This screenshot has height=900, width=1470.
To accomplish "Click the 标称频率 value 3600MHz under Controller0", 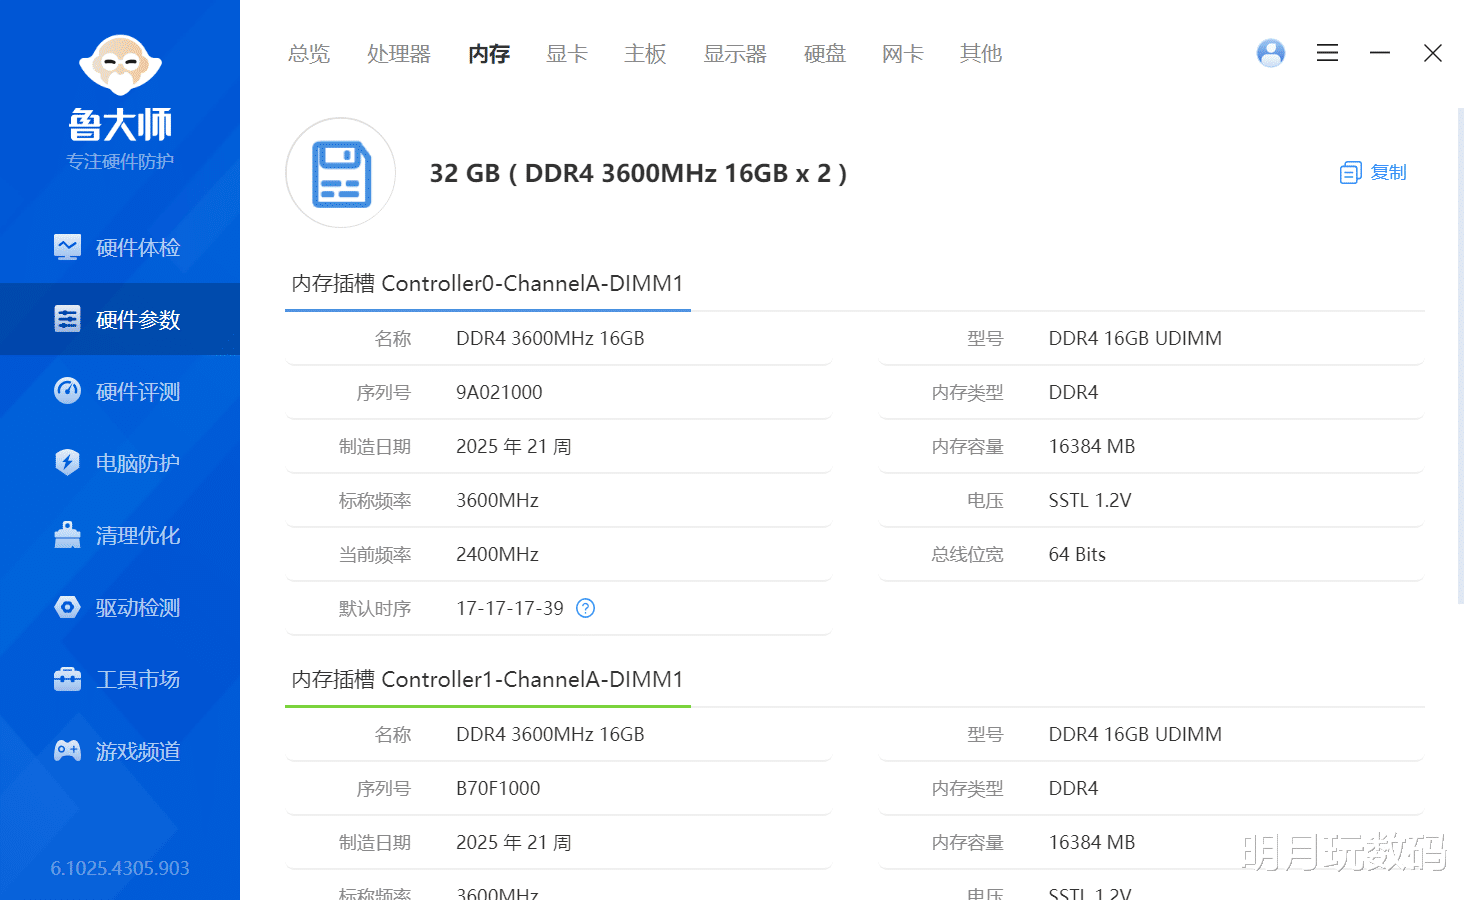I will [x=497, y=500].
